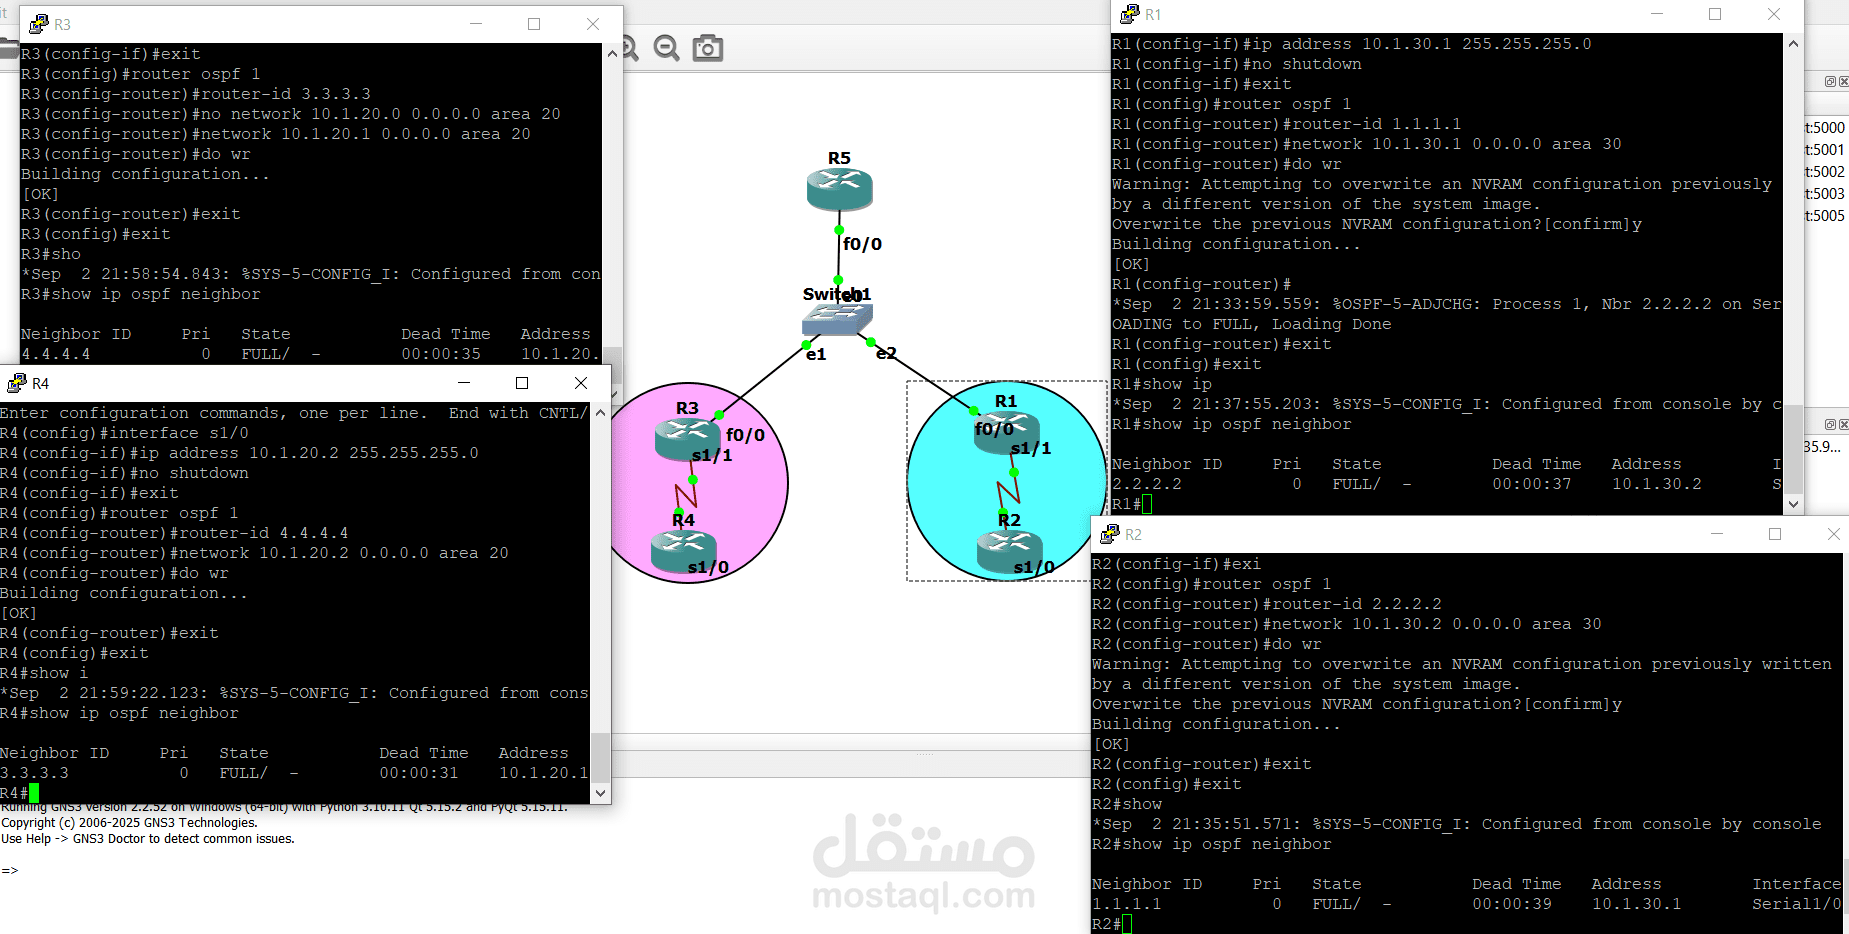Maximize the R3 terminal window
The height and width of the screenshot is (934, 1849).
click(534, 24)
